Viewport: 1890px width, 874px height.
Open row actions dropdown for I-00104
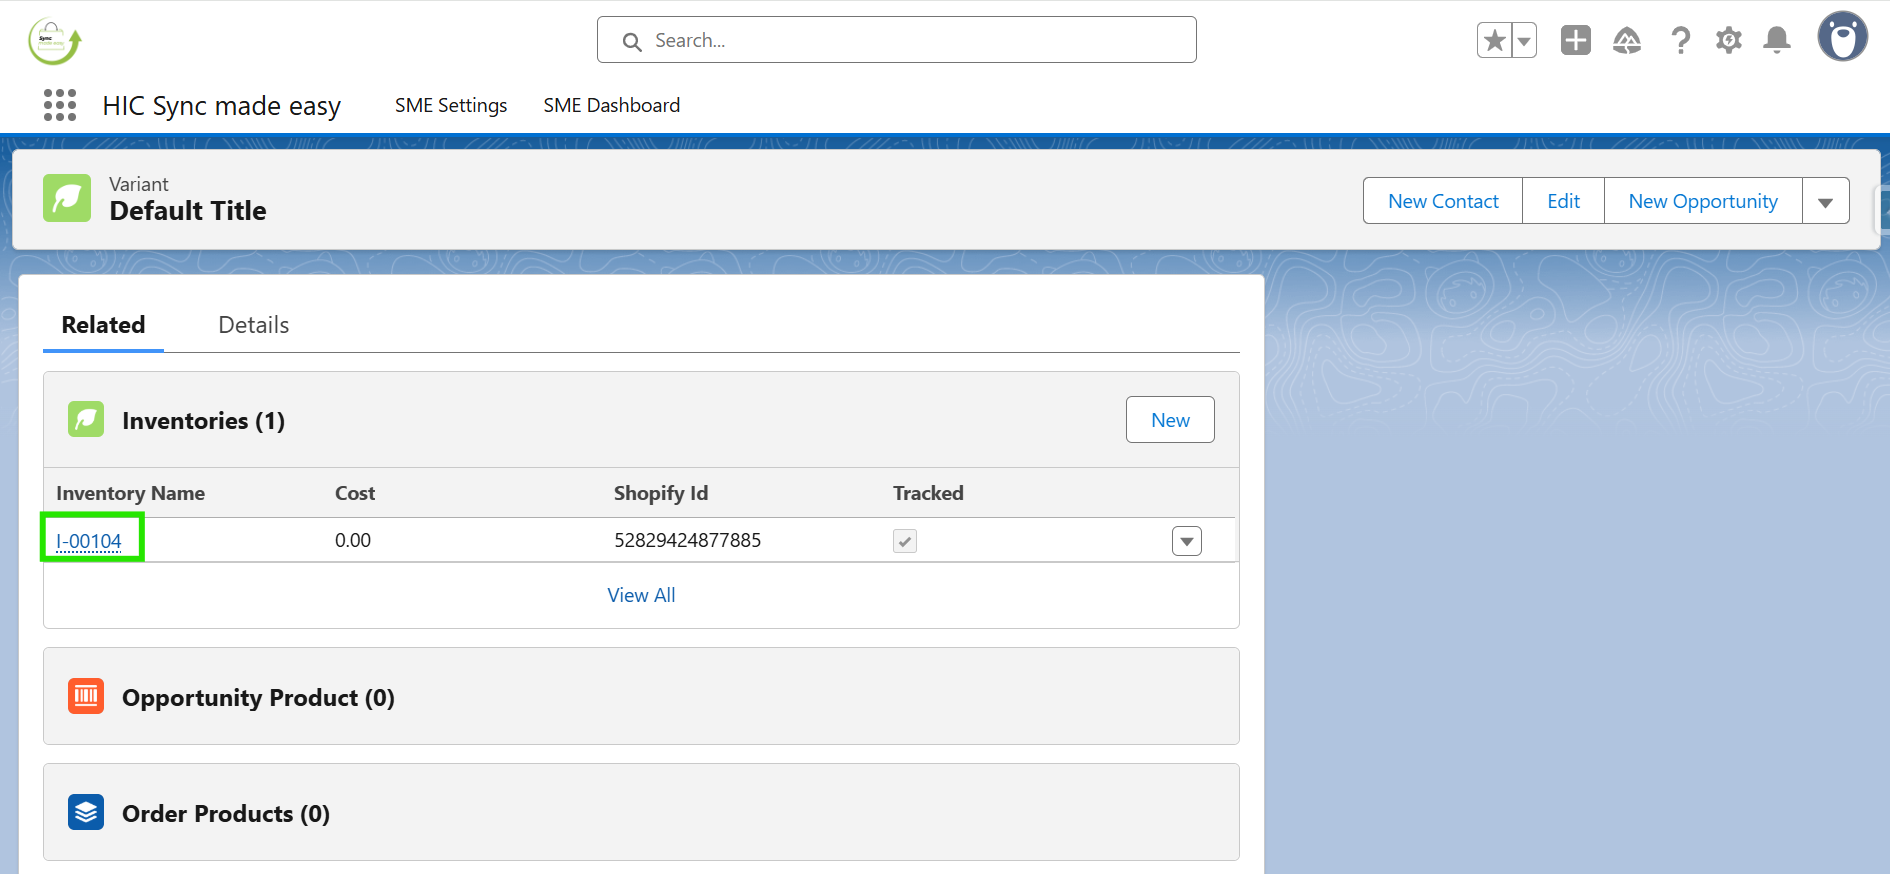pyautogui.click(x=1187, y=541)
